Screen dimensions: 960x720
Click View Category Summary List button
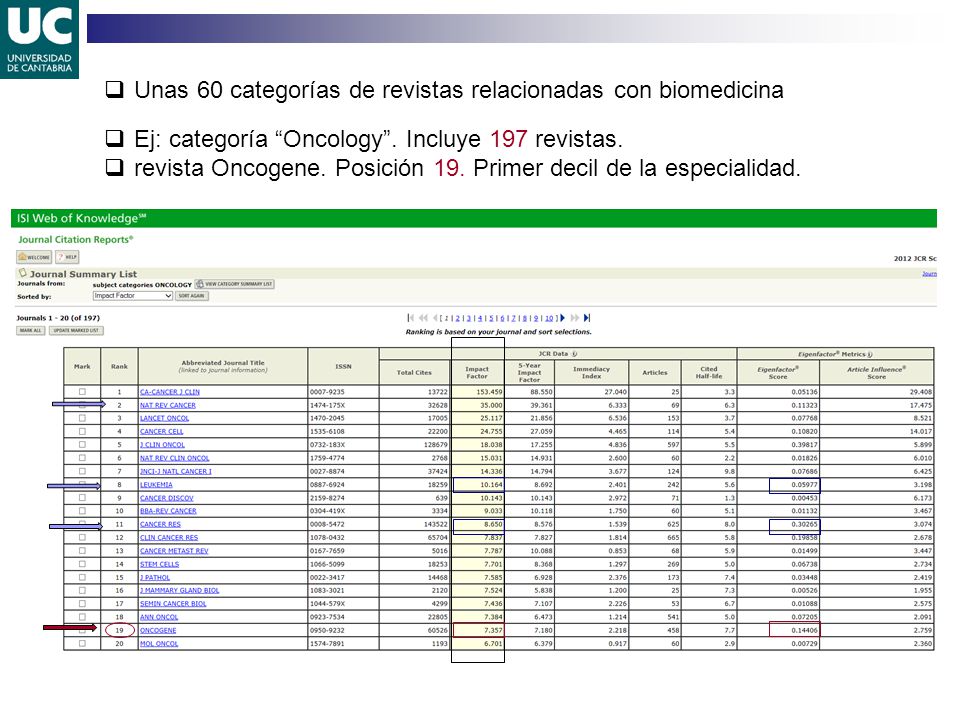tap(234, 284)
